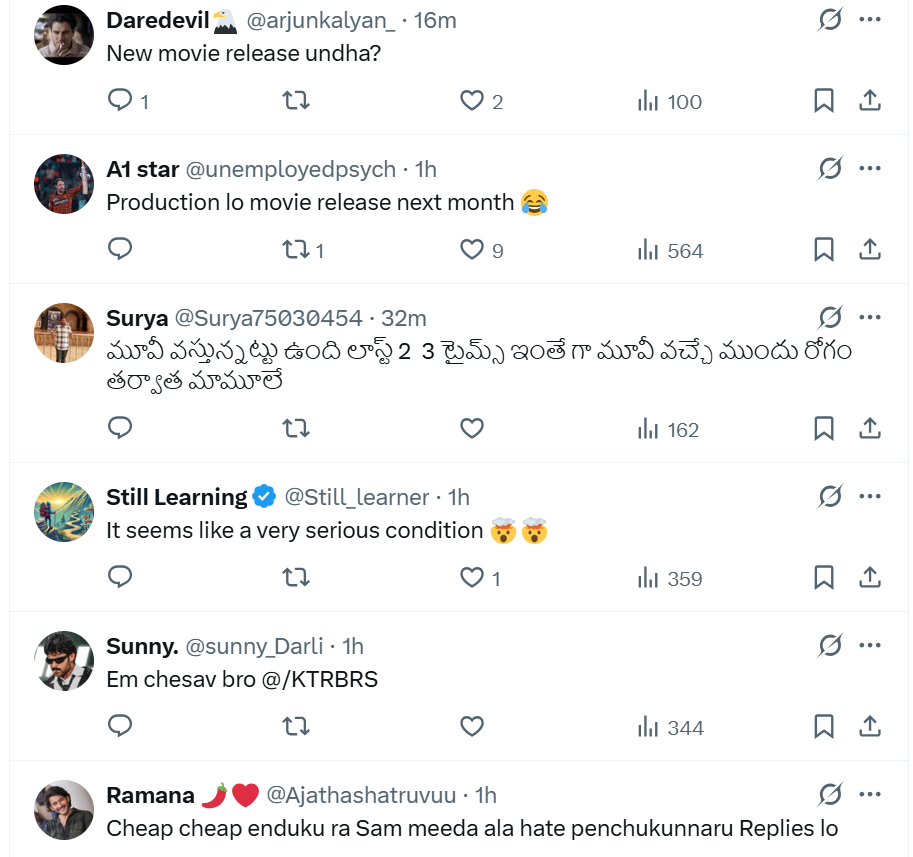
Task: Open Grok explain on Still Learning's tweet
Action: (x=830, y=497)
